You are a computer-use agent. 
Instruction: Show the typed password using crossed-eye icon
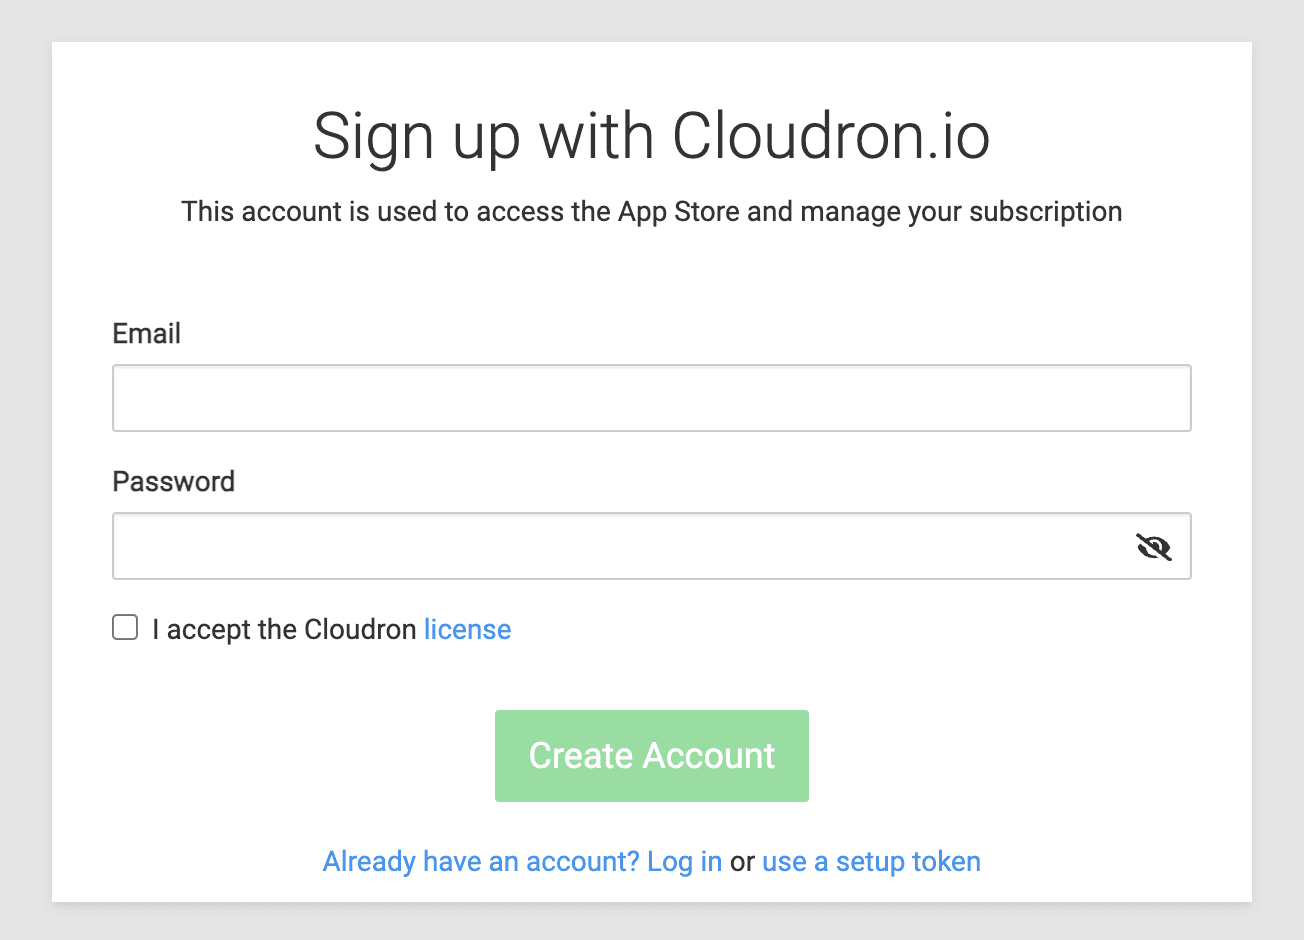coord(1153,547)
